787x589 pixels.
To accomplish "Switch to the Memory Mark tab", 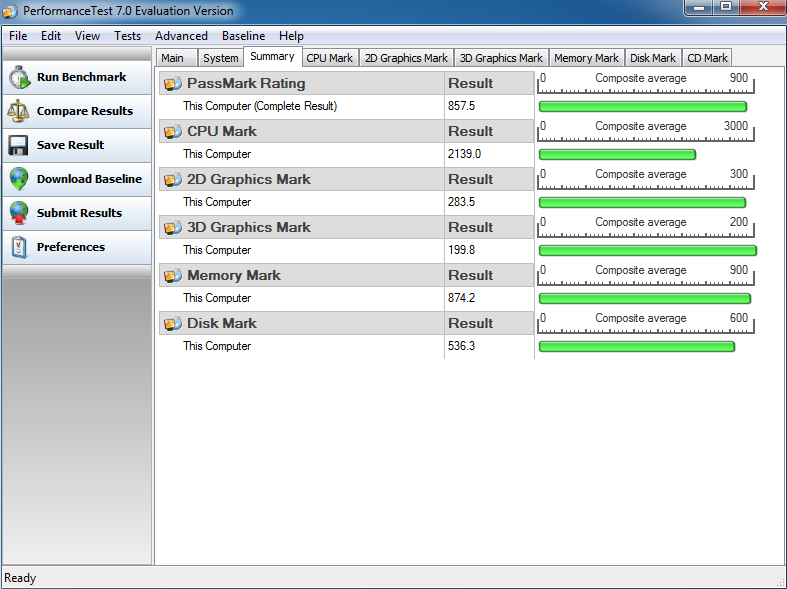I will tap(586, 58).
